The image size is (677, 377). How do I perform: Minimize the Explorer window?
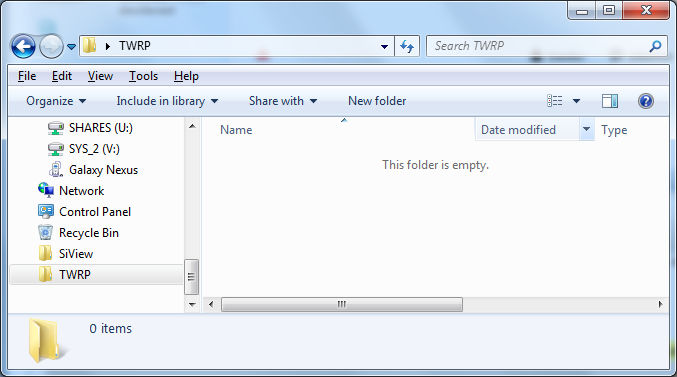click(582, 11)
